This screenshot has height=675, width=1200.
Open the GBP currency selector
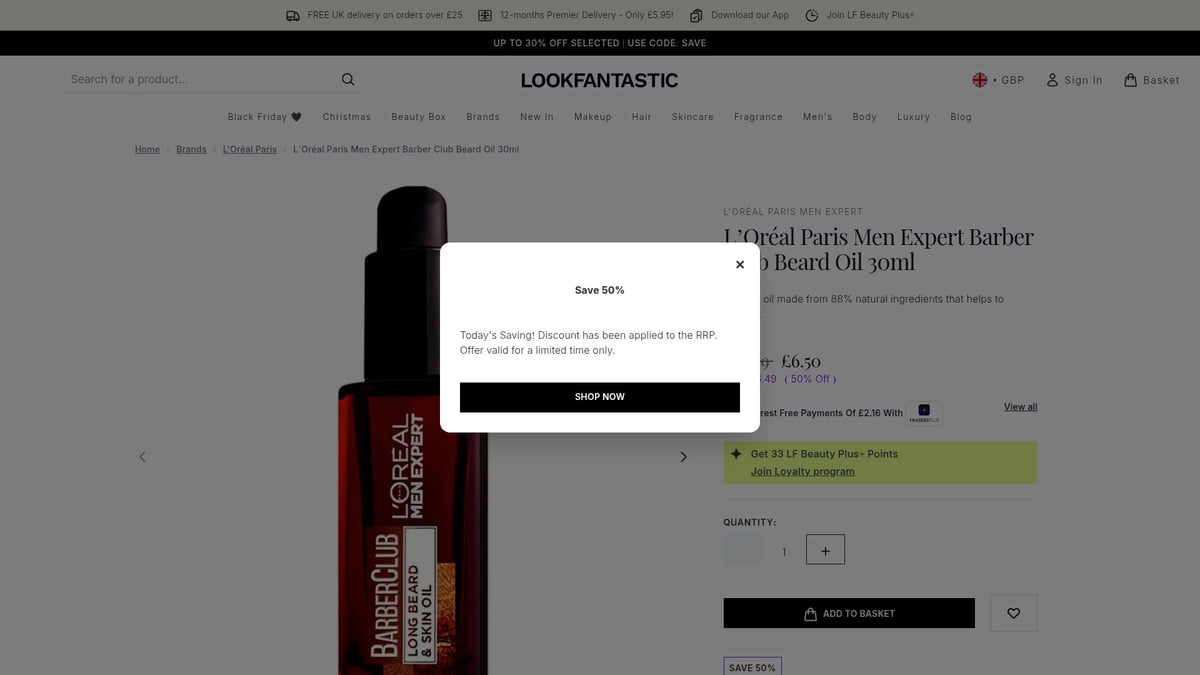pos(998,79)
